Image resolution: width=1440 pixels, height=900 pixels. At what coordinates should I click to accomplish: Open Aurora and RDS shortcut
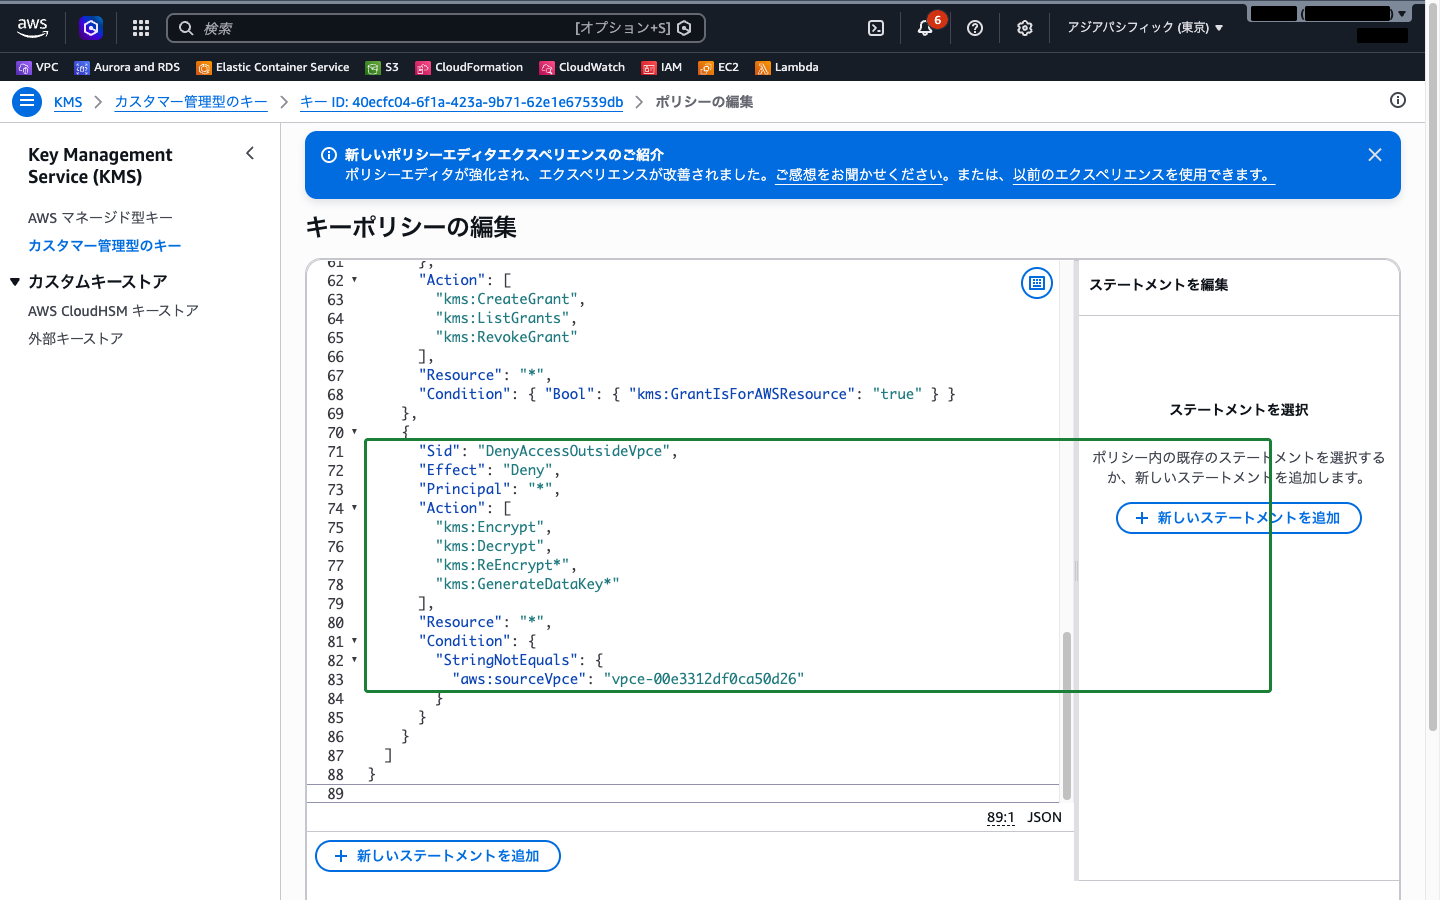coord(127,67)
